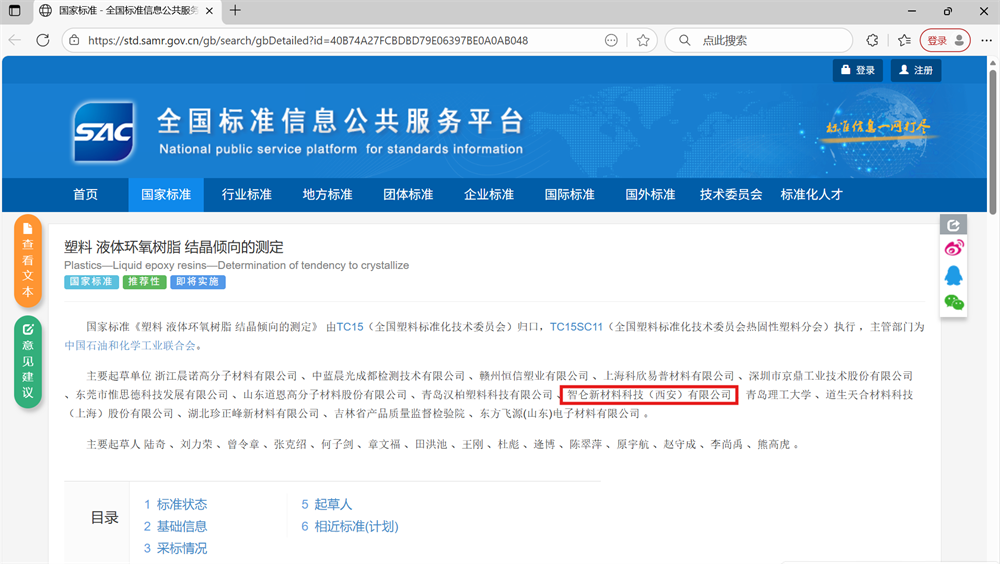This screenshot has height=564, width=1000.
Task: Open the 中国石油和化学工业联合会 link
Action: (x=131, y=345)
